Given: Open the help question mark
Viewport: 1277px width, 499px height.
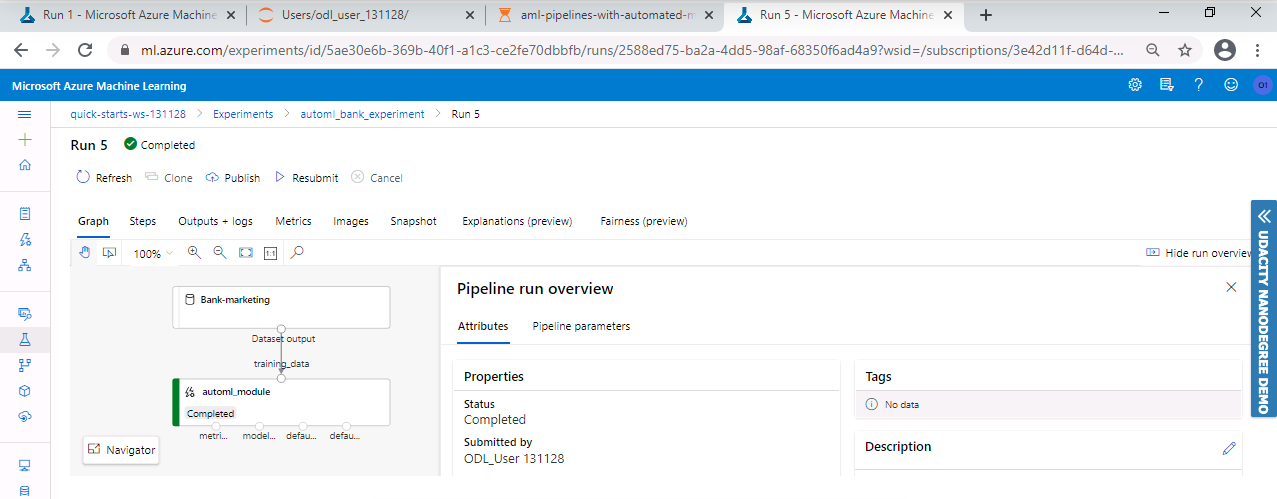Looking at the screenshot, I should [x=1198, y=85].
